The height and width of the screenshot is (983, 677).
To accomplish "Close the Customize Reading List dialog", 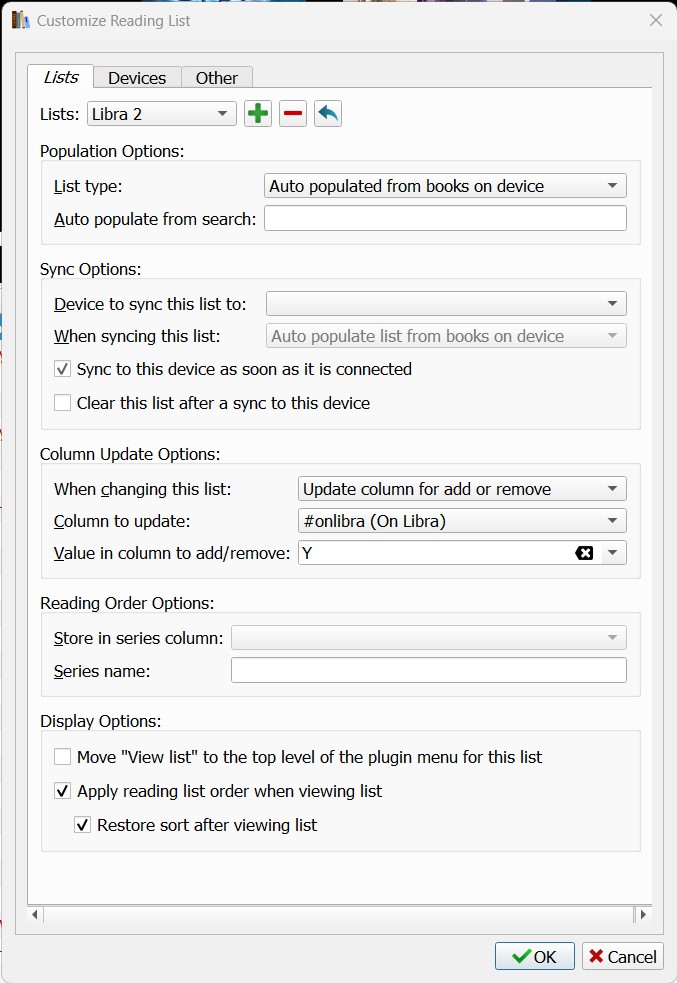I will point(656,20).
